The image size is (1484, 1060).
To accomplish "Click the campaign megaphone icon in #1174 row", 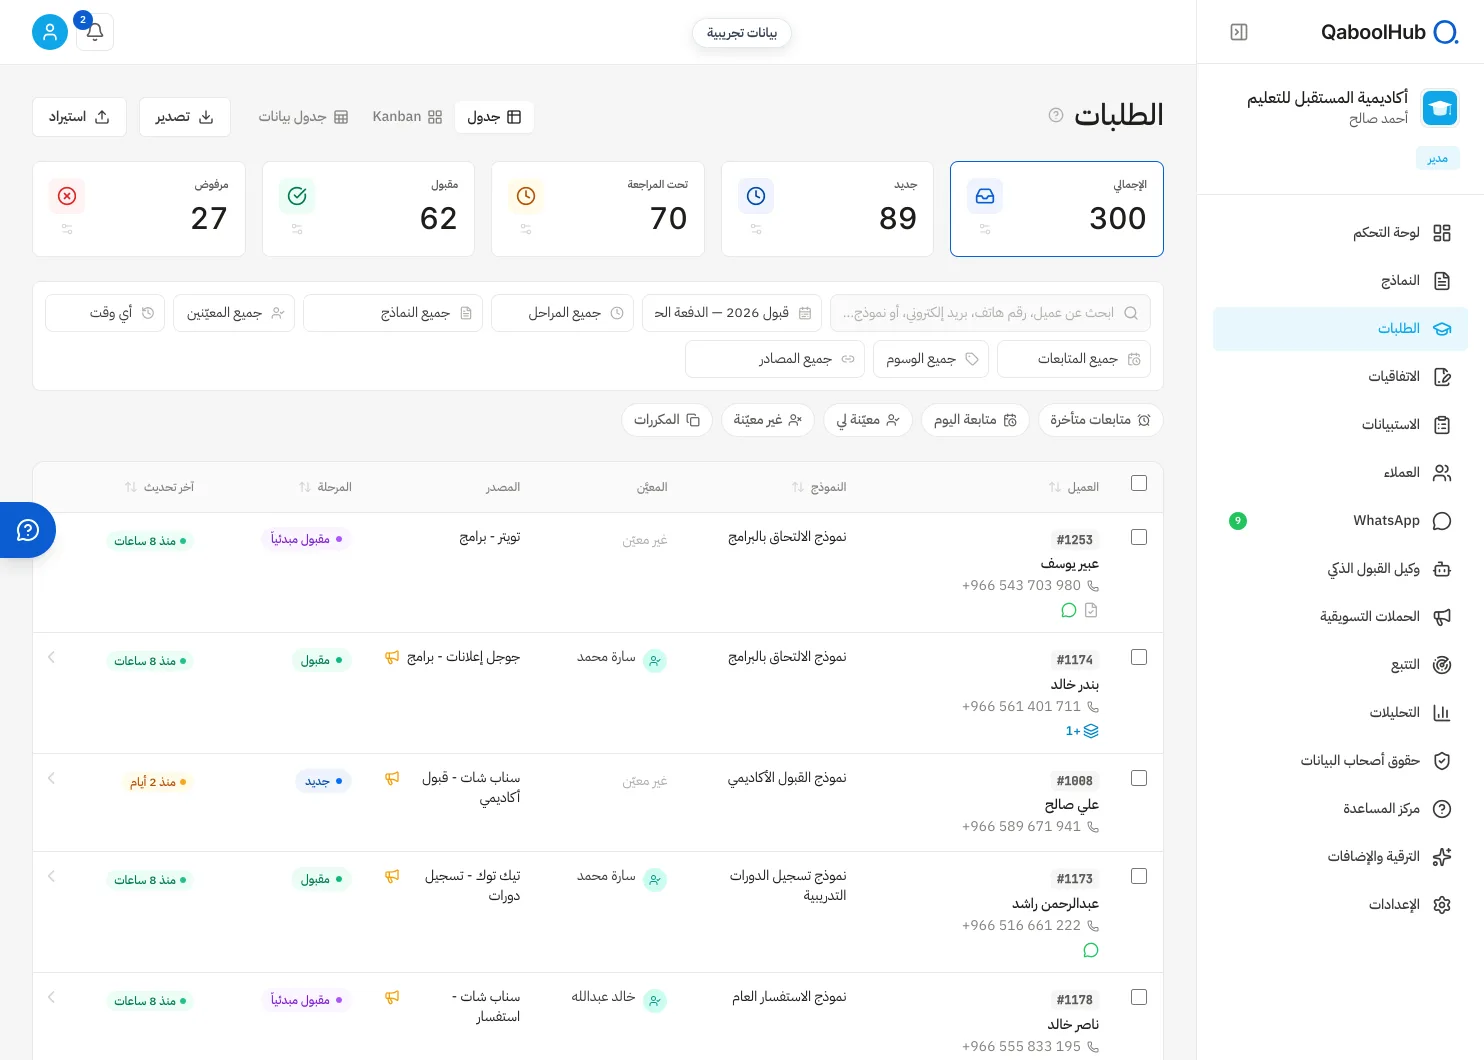I will coord(392,657).
